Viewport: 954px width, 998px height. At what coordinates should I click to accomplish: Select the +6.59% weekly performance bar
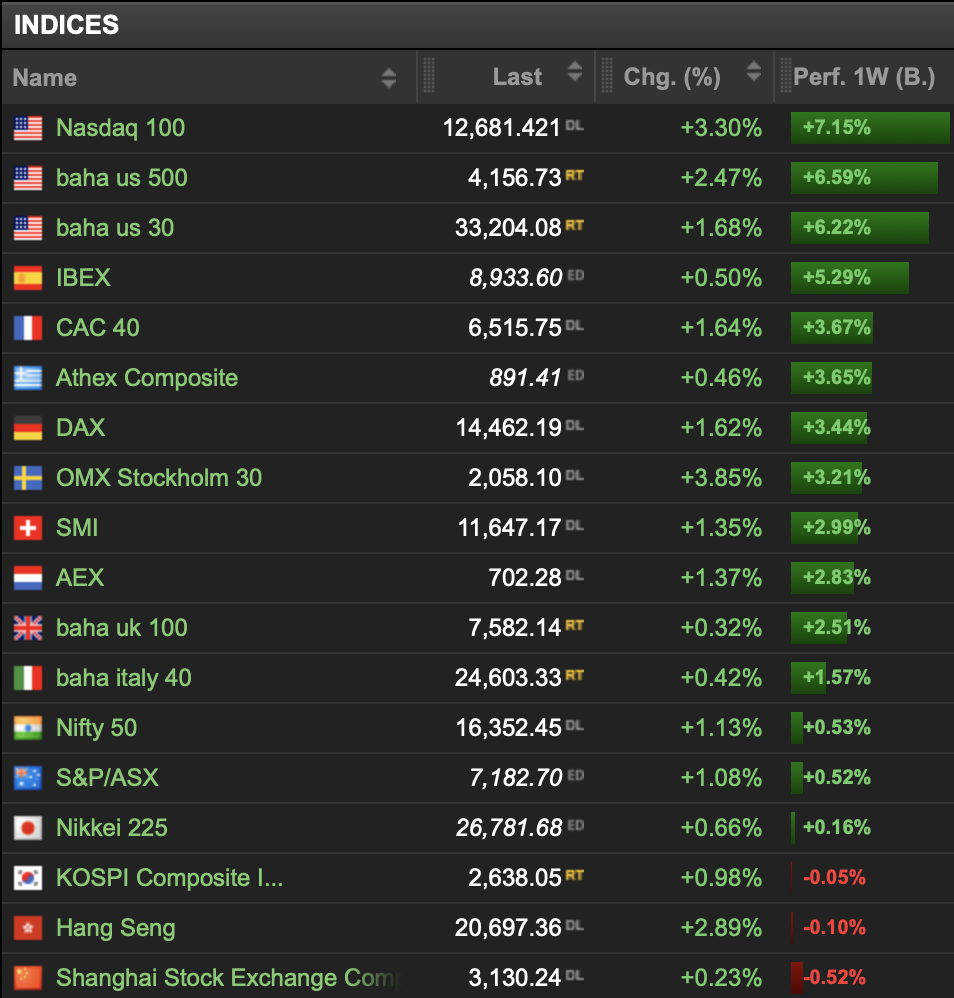[864, 178]
